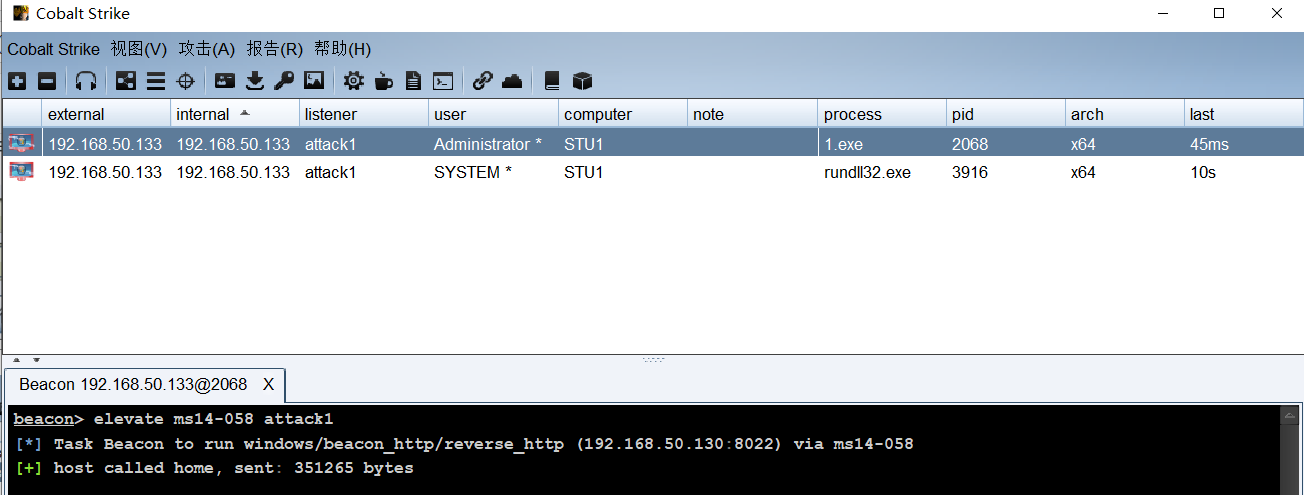Sort by the arch column header
Image resolution: width=1304 pixels, height=495 pixels.
(x=1125, y=114)
